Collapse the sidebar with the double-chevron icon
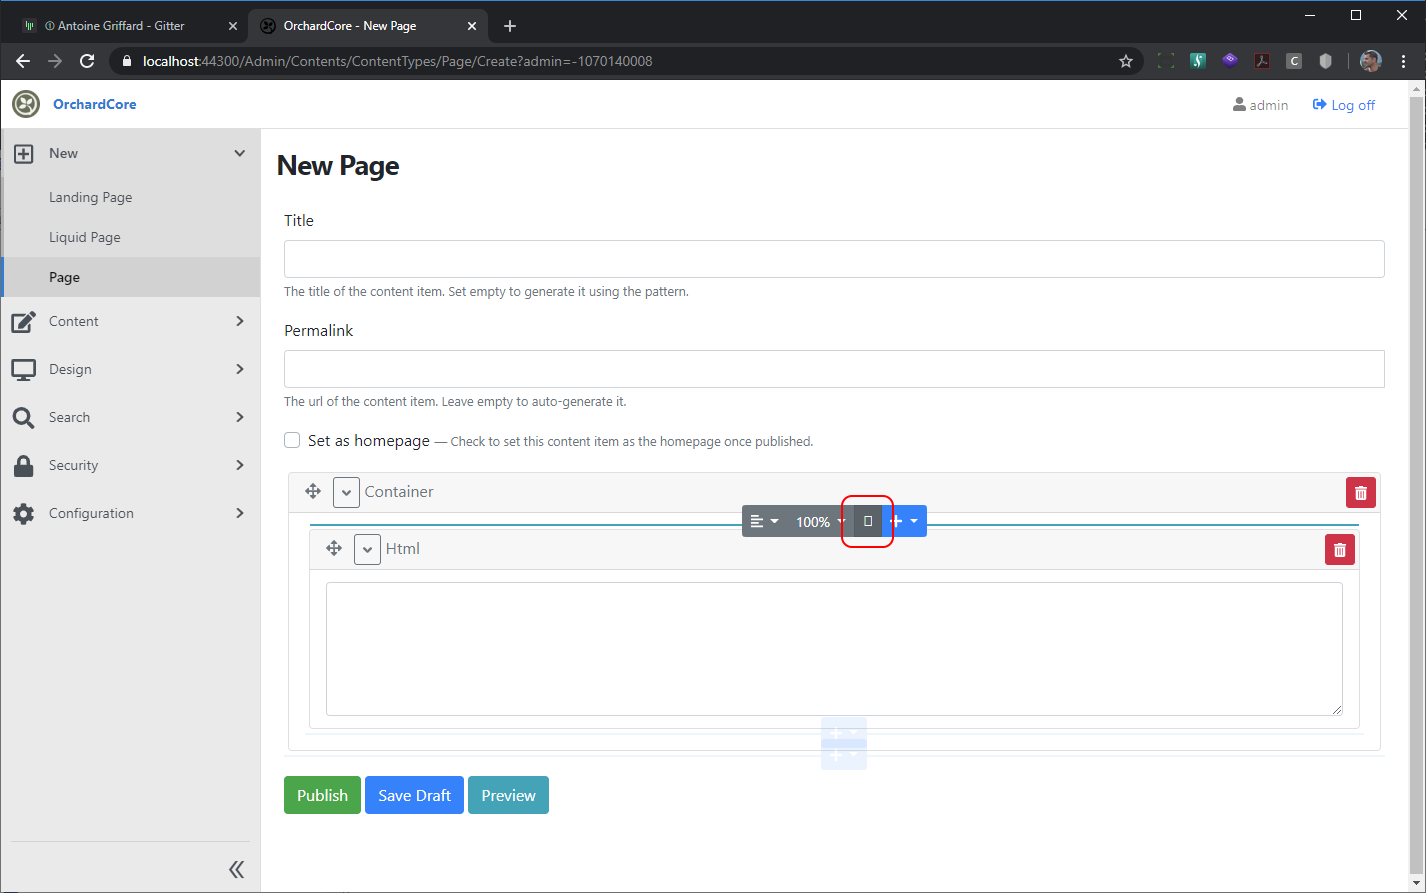This screenshot has height=893, width=1426. (237, 868)
